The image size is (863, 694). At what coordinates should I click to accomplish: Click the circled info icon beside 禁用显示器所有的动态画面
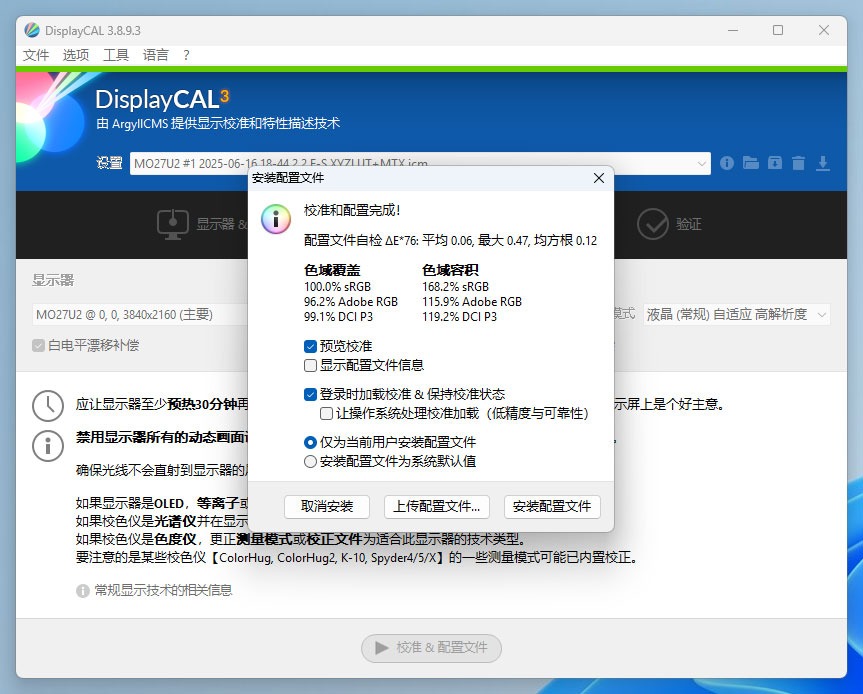pyautogui.click(x=48, y=445)
